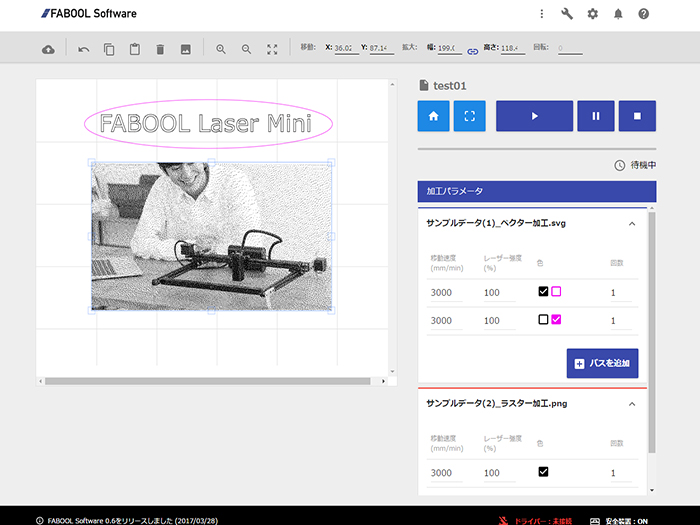Toggle magenta checkbox in first SVG path row
The image size is (700, 525).
pyautogui.click(x=556, y=292)
